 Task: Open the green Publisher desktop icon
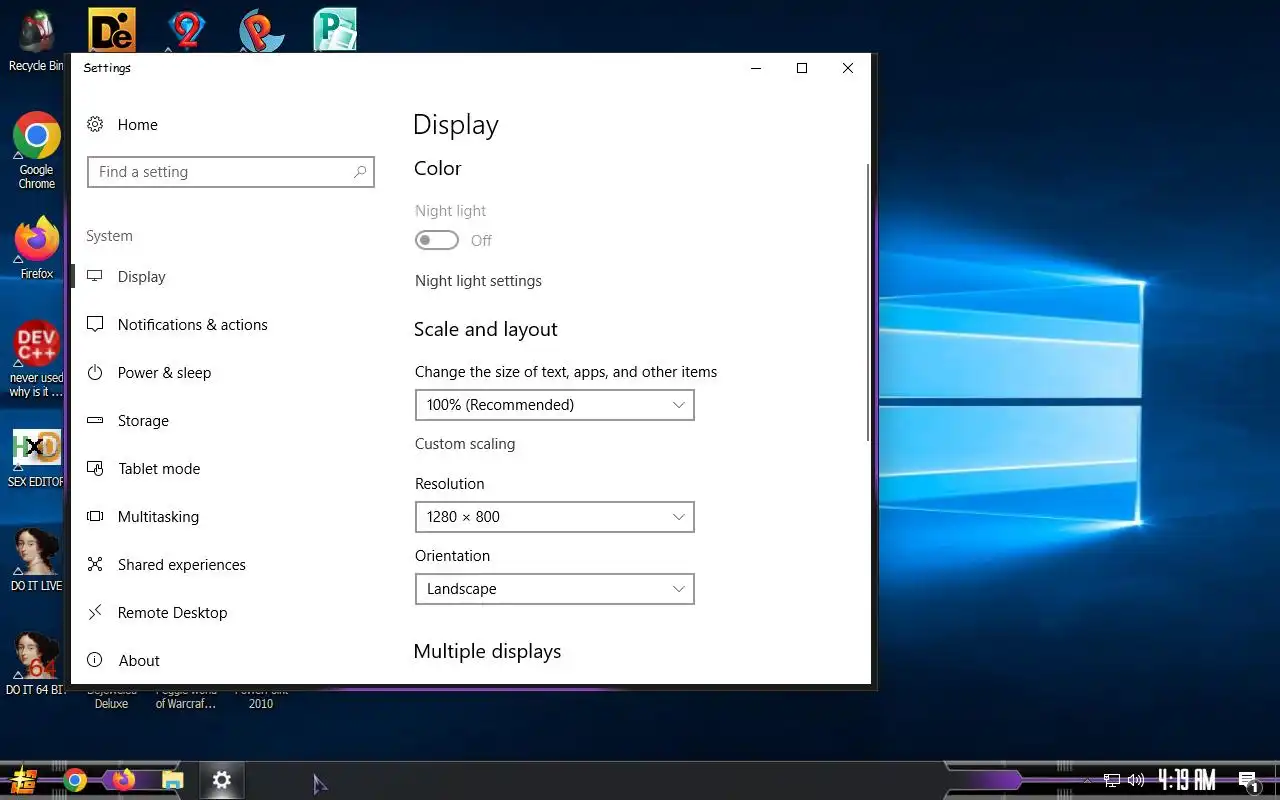click(x=335, y=30)
